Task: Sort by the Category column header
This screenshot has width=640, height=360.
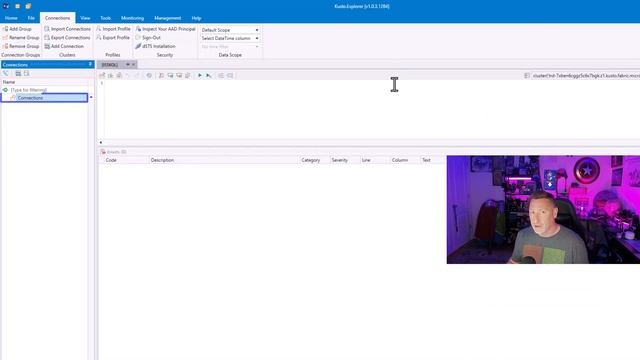Action: 311,160
